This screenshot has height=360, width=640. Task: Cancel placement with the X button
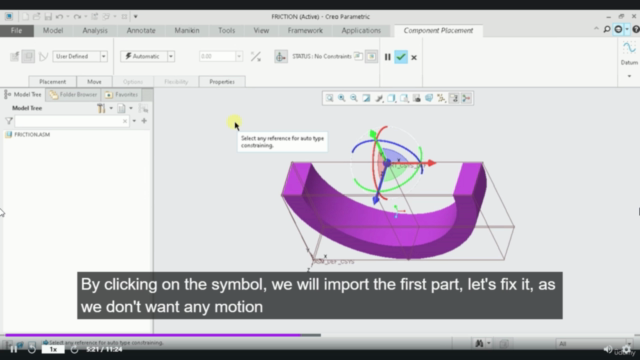(414, 58)
